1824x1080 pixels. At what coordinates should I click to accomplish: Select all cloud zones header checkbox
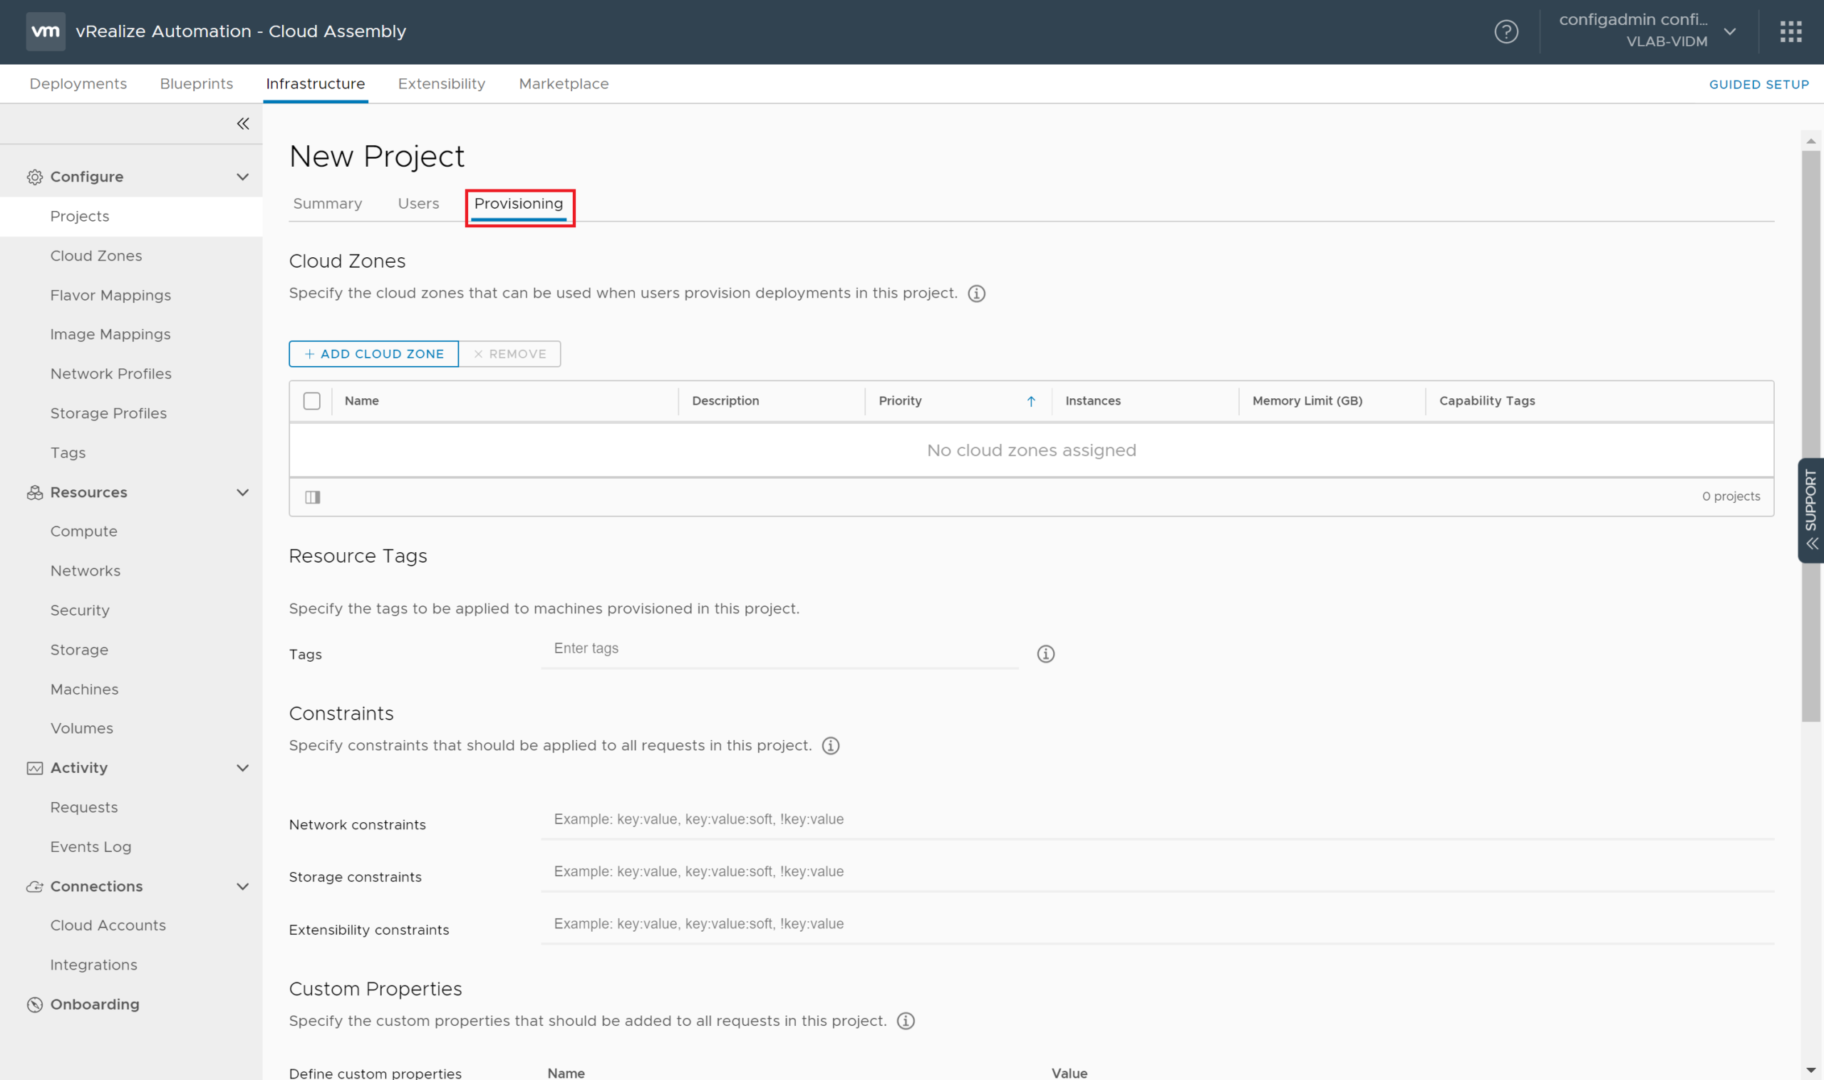pyautogui.click(x=312, y=401)
